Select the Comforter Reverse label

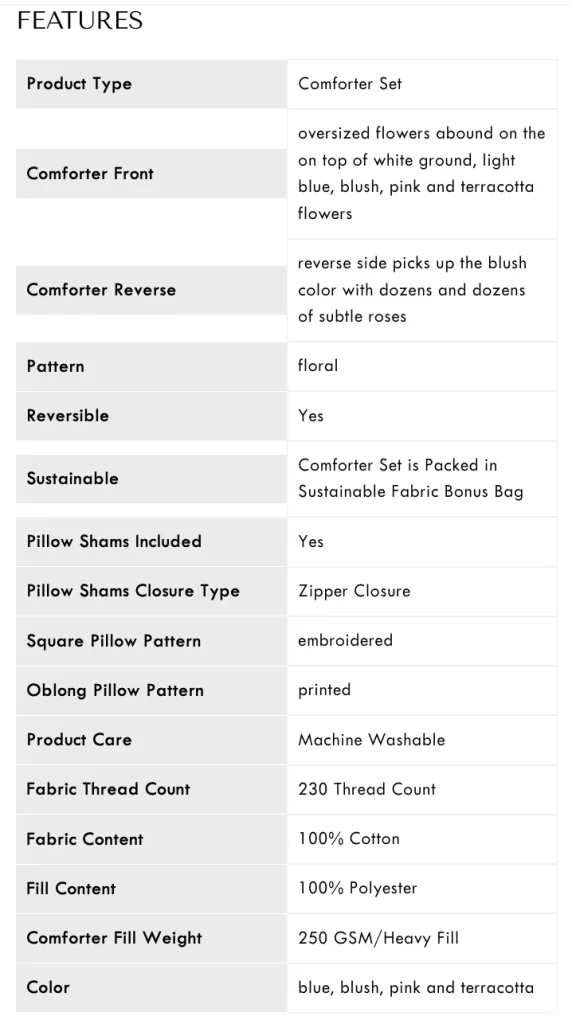click(x=101, y=290)
